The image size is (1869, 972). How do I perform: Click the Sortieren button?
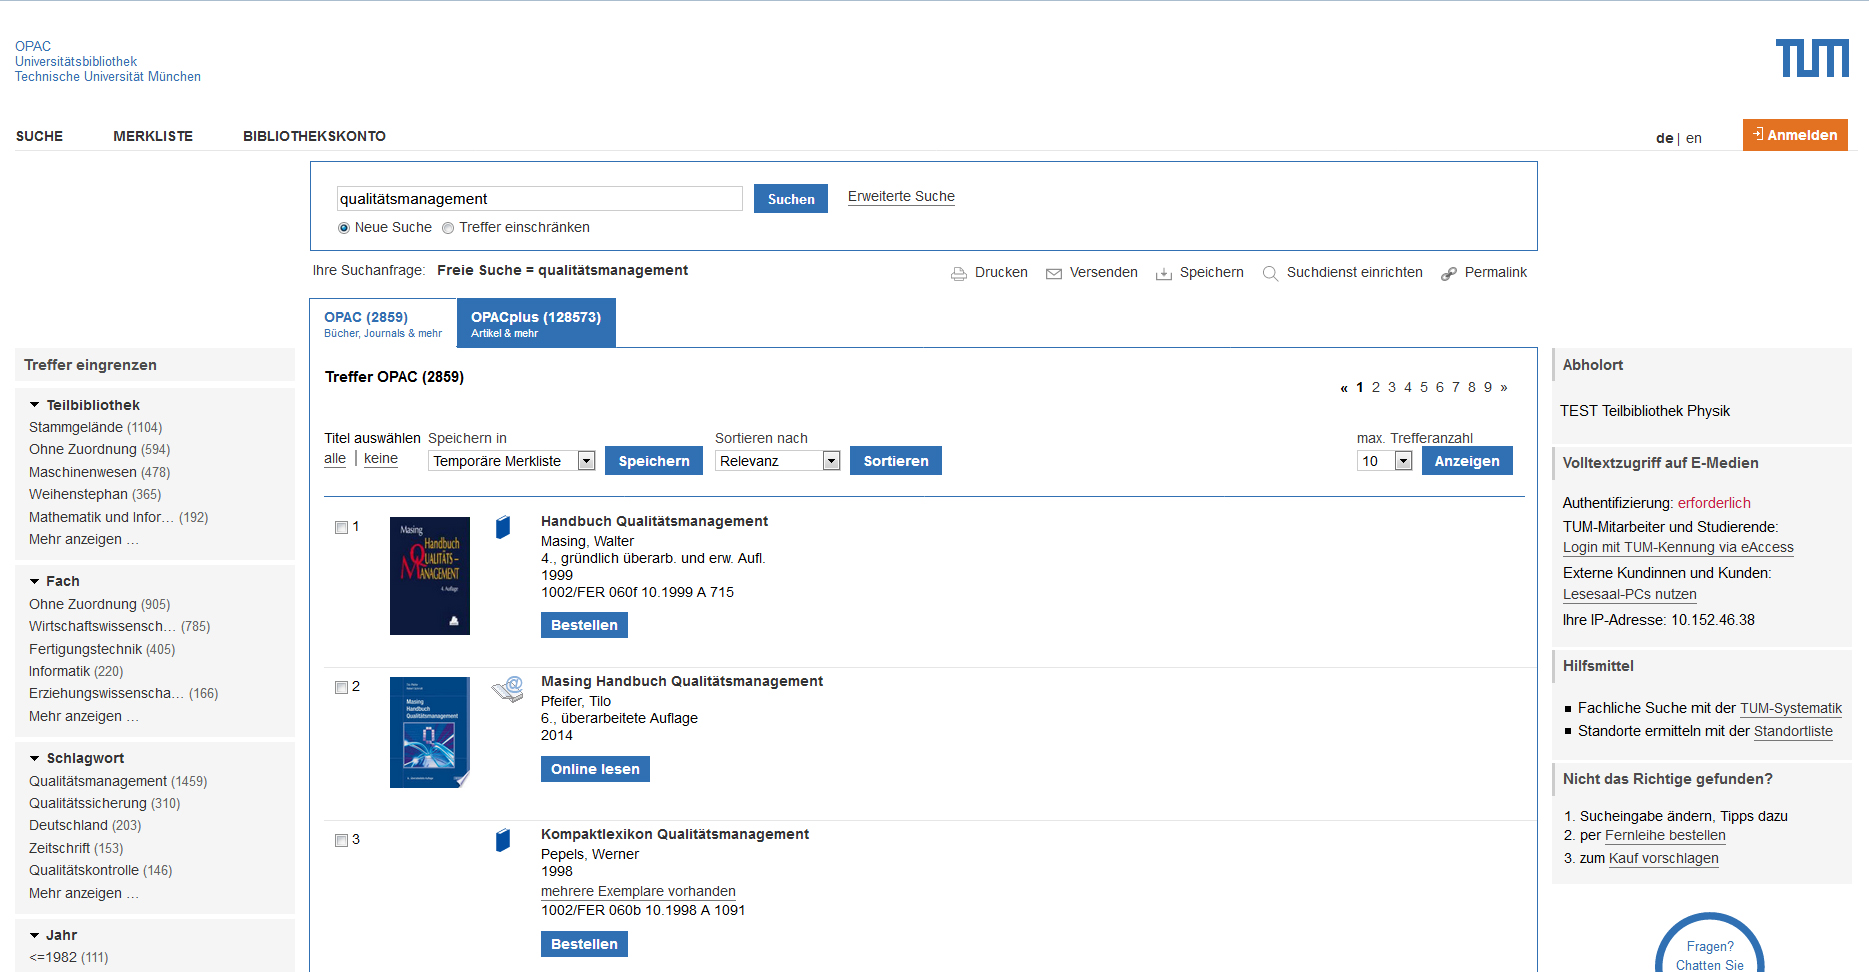pos(896,461)
